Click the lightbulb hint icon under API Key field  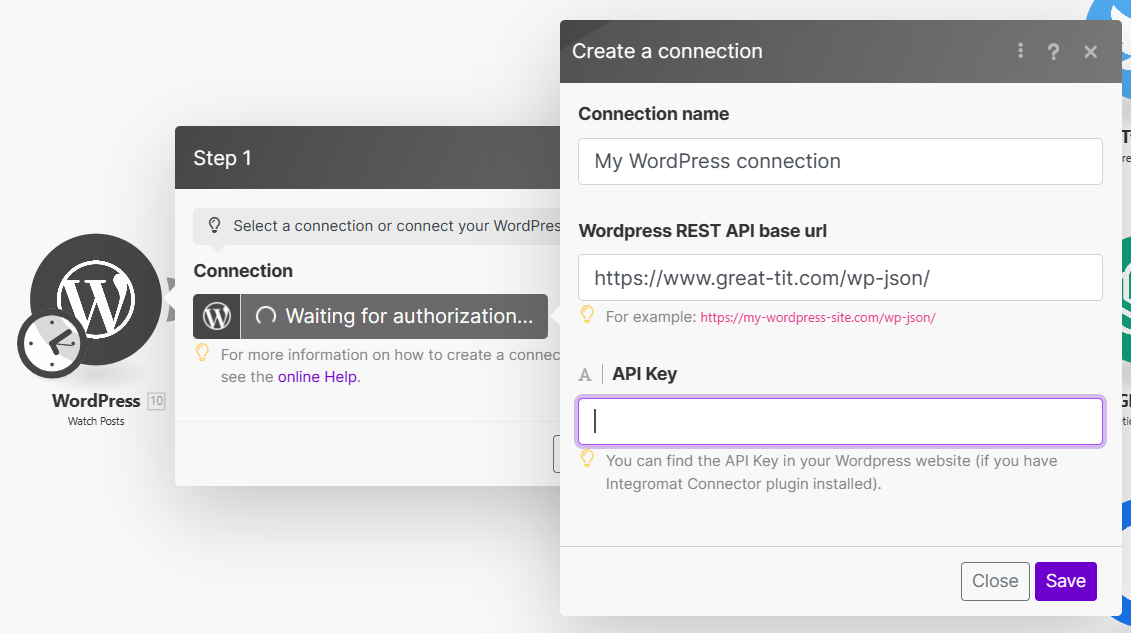587,459
